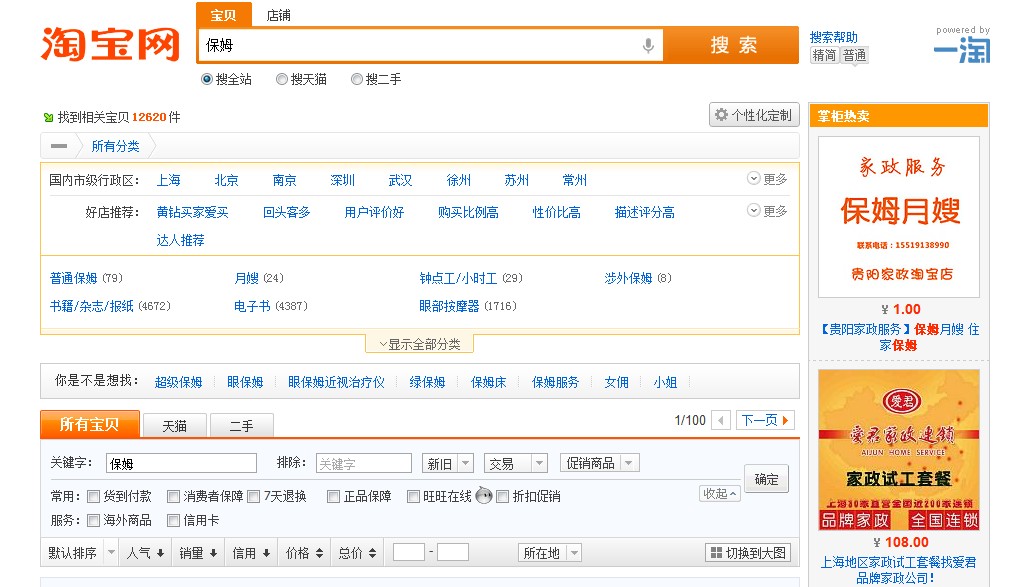Switch to large image grid view (切换到大图)

(x=747, y=553)
